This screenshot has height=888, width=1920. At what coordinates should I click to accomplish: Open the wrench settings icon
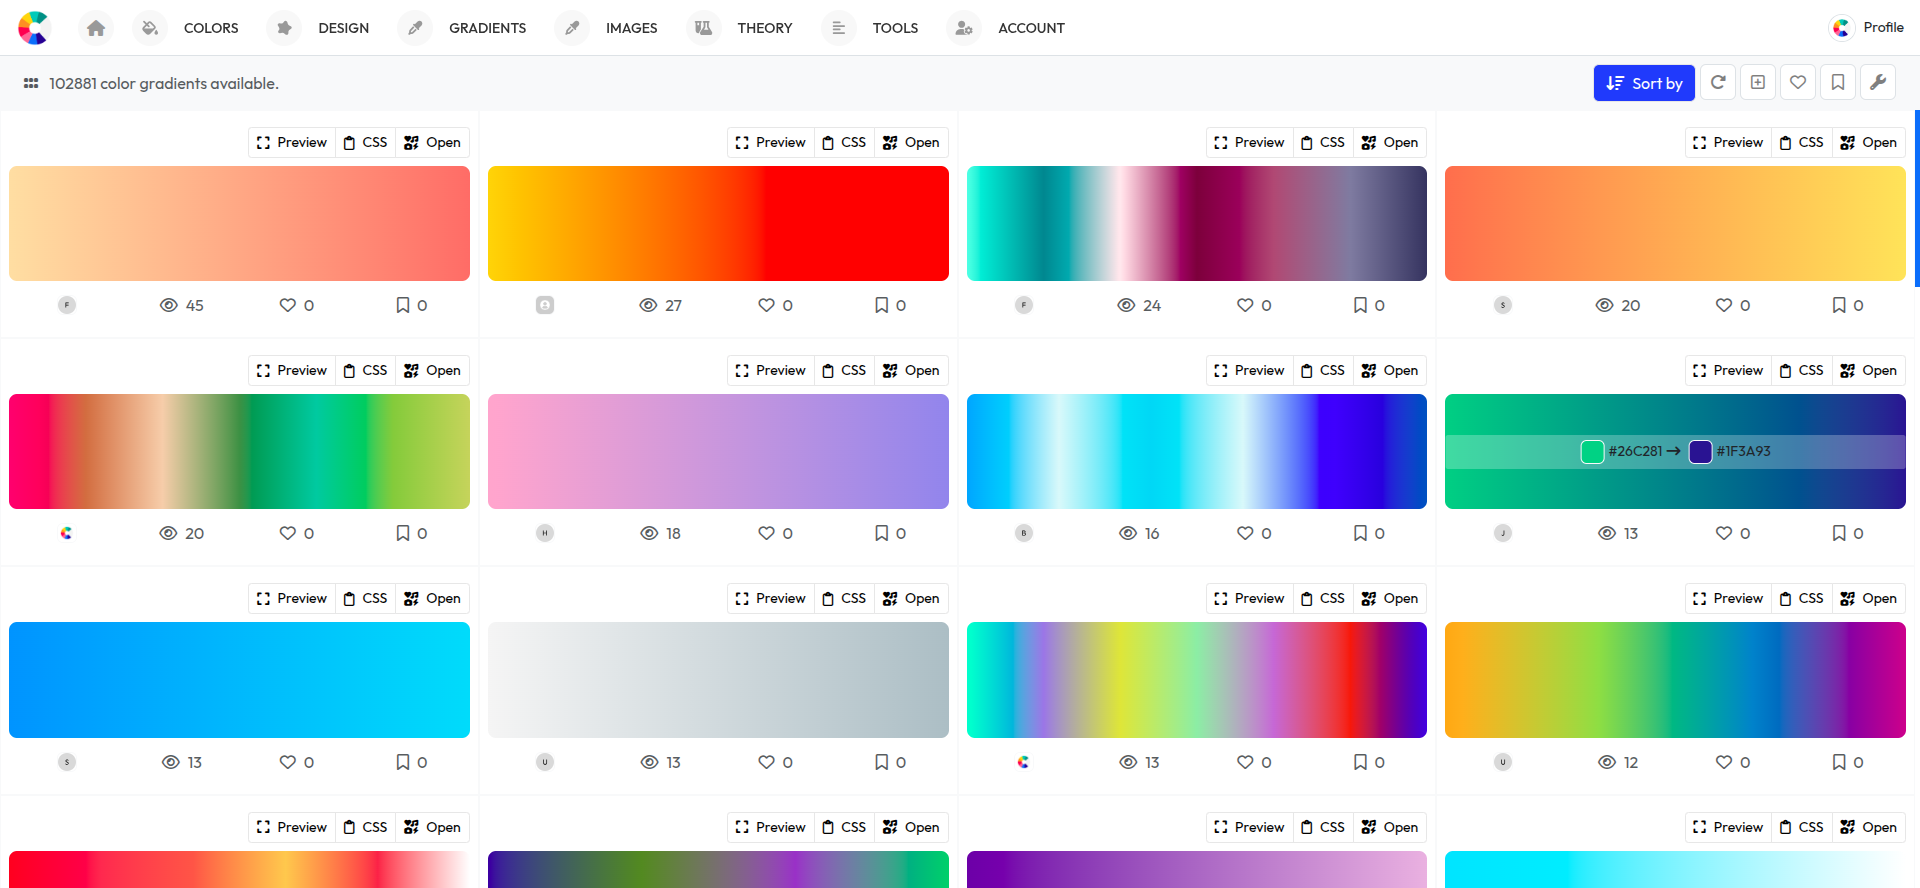(x=1878, y=83)
